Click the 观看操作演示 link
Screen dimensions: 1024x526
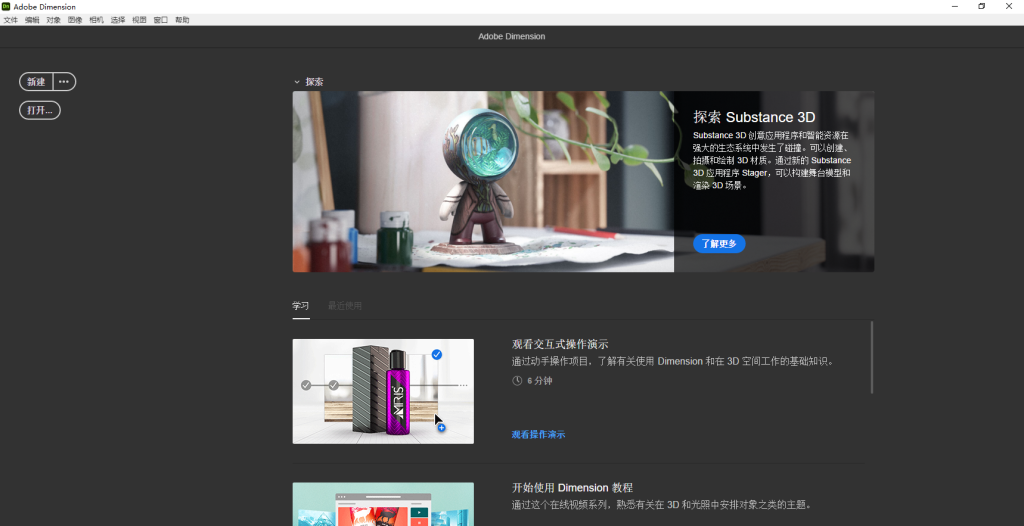coord(538,435)
